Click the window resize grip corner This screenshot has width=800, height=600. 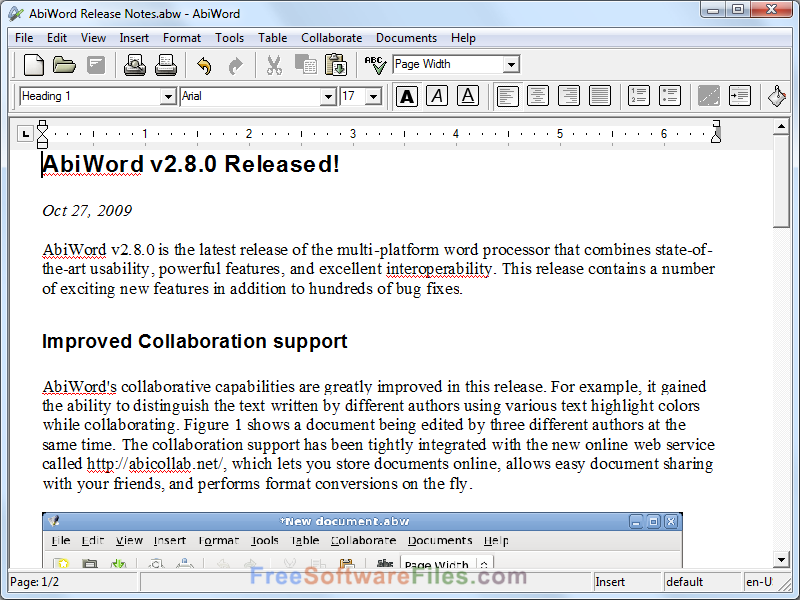point(784,583)
